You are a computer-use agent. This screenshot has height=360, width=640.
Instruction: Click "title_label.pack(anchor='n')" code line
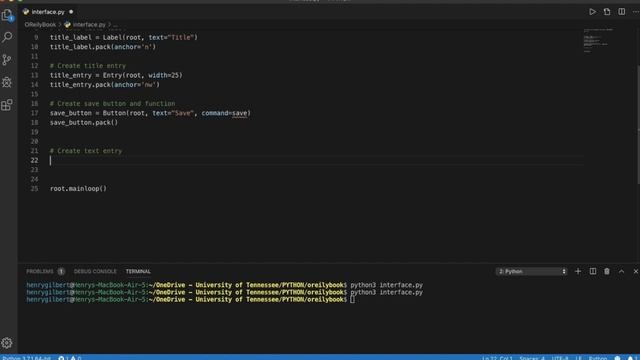click(x=103, y=47)
